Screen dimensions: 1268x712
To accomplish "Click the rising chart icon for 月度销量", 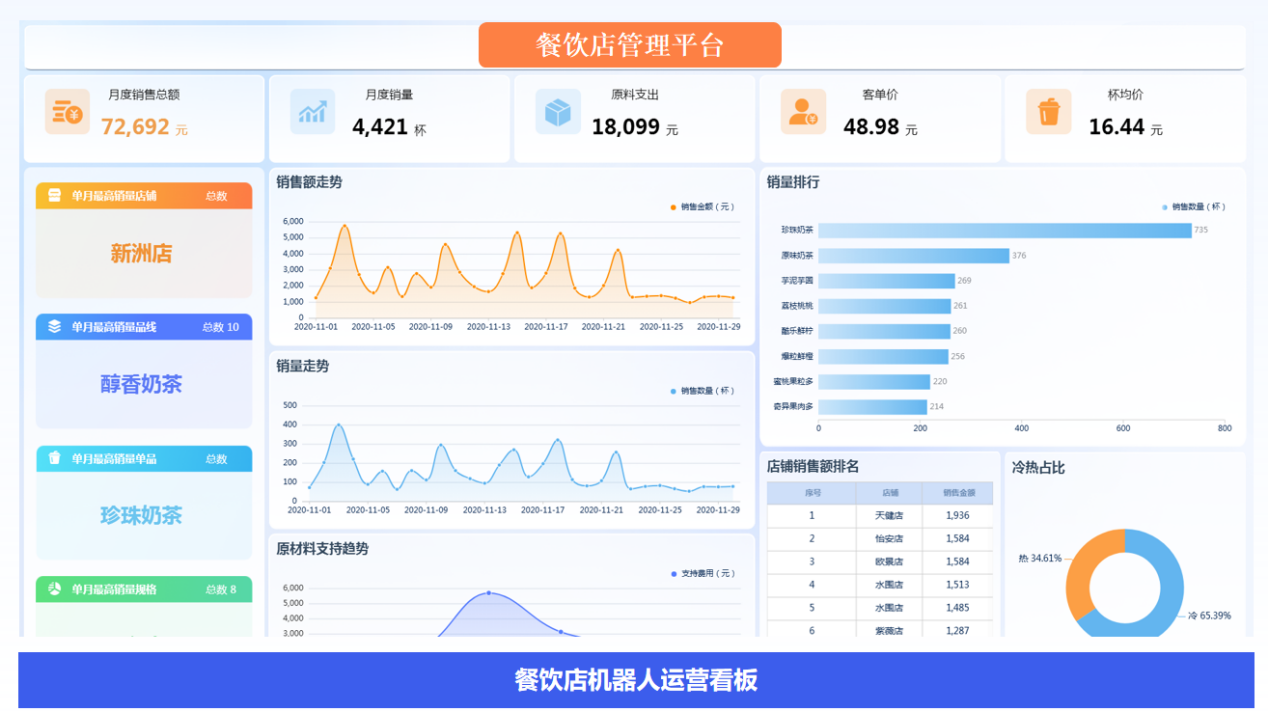I will click(312, 112).
